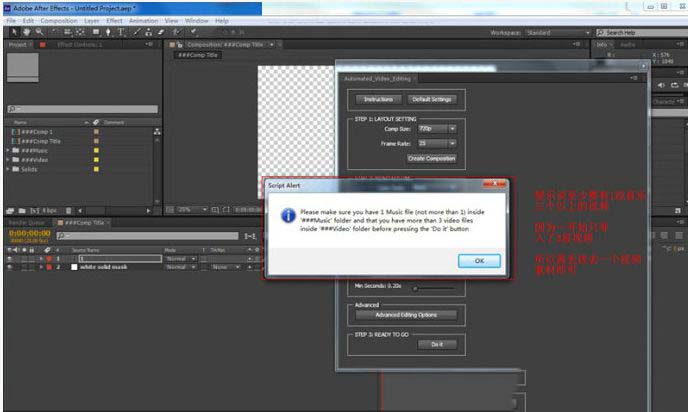Select the Eraser tool

(161, 32)
